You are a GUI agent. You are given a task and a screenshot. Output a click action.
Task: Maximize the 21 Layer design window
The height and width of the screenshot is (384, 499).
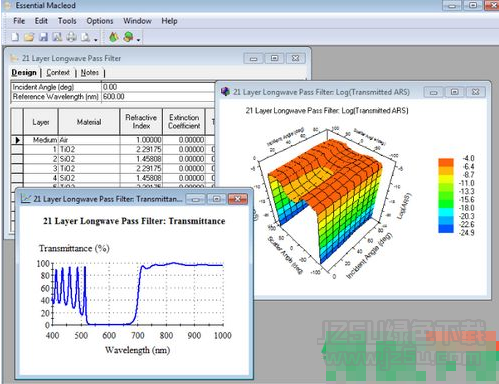point(275,58)
